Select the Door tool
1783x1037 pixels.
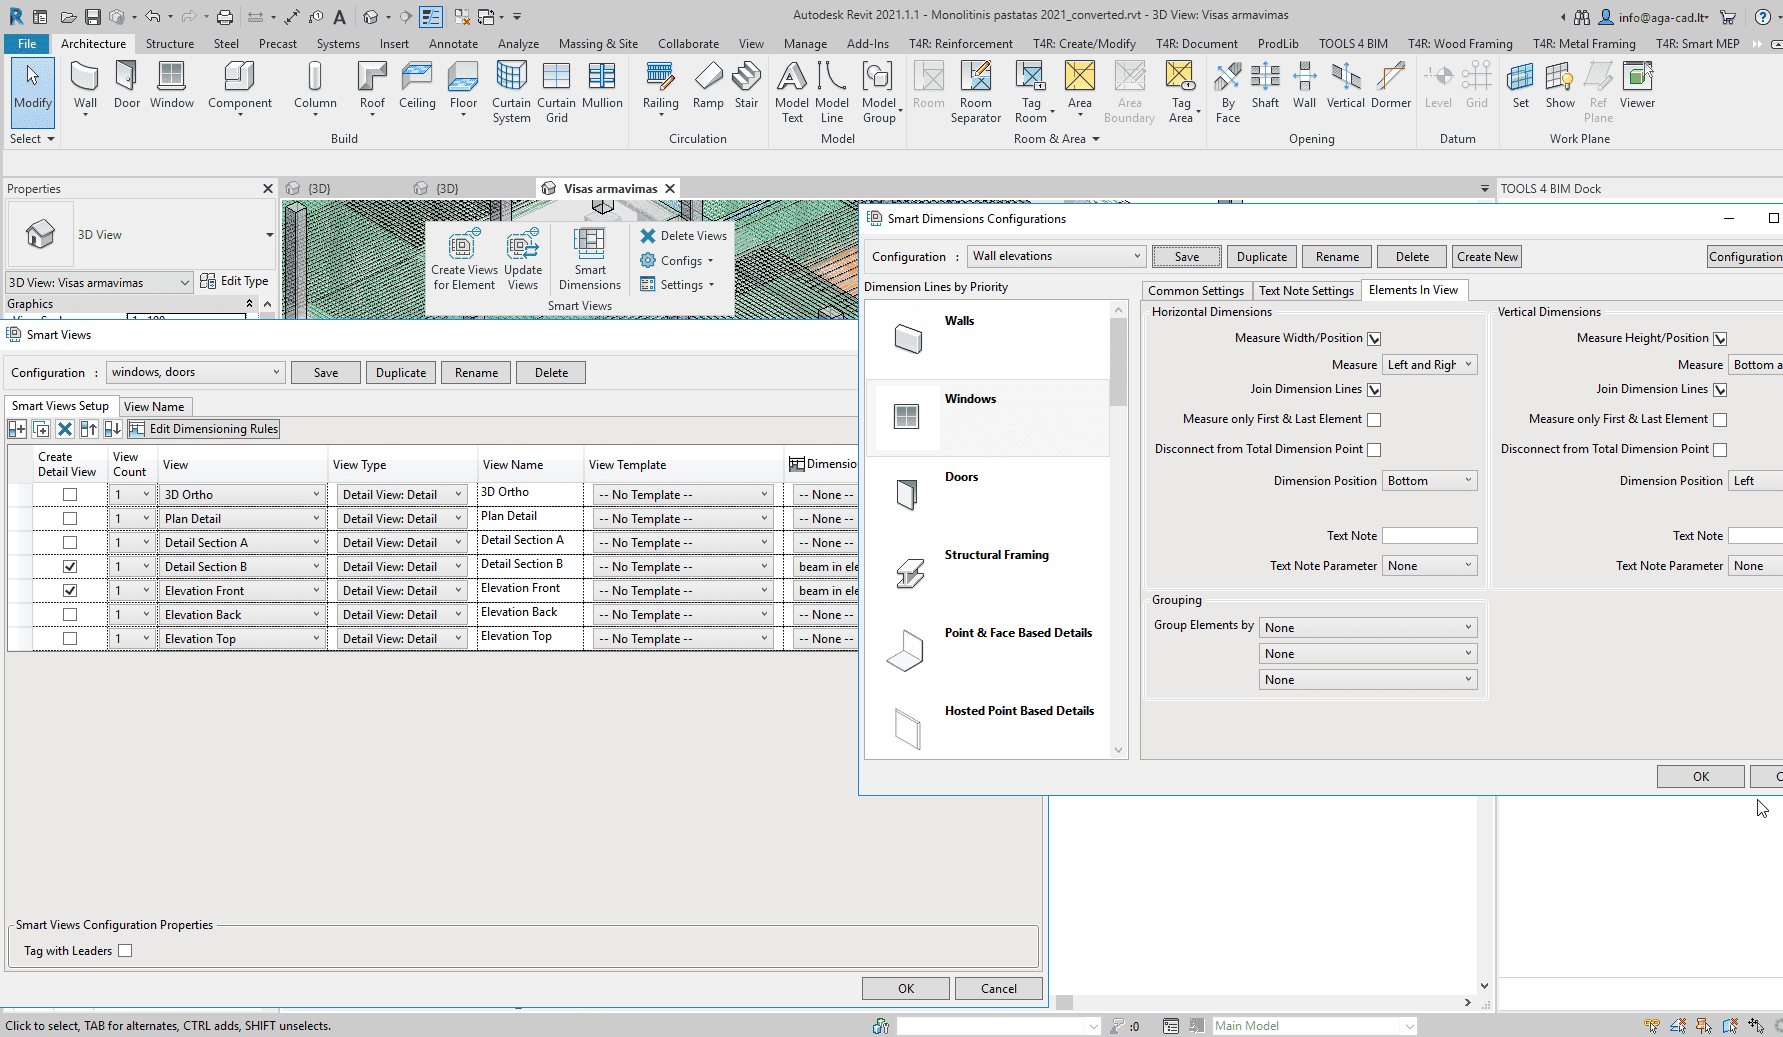point(127,85)
